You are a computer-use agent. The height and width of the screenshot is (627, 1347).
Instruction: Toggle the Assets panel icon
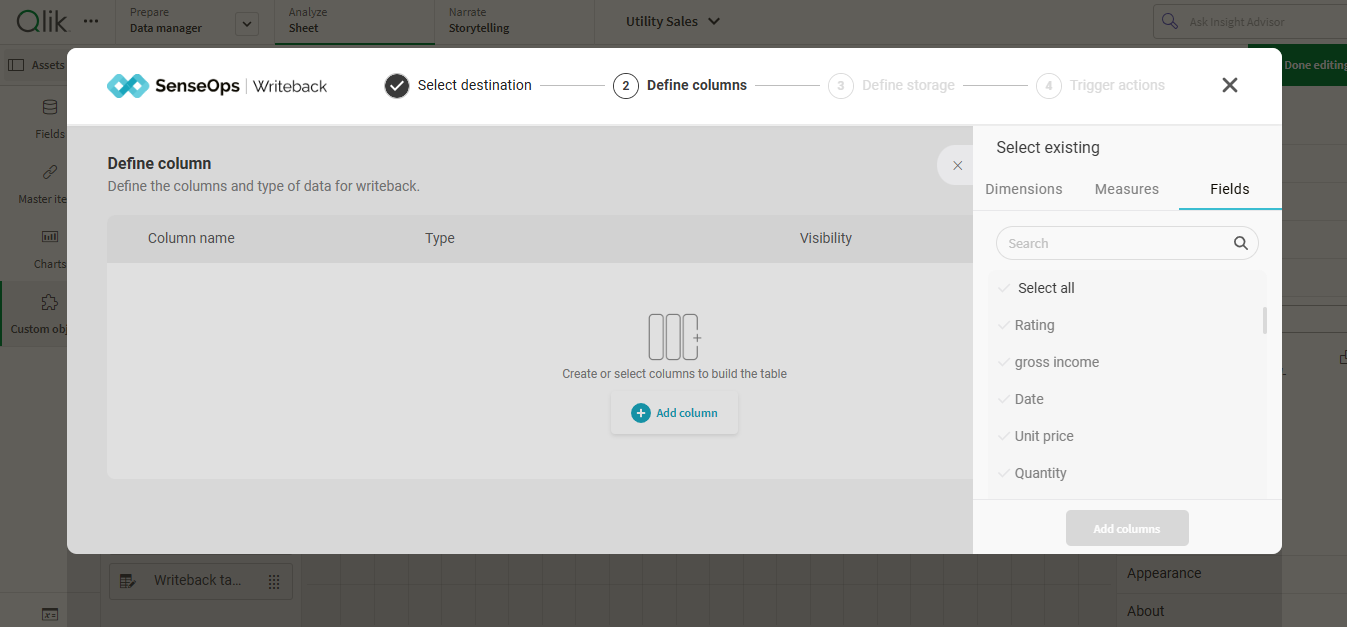(x=16, y=65)
